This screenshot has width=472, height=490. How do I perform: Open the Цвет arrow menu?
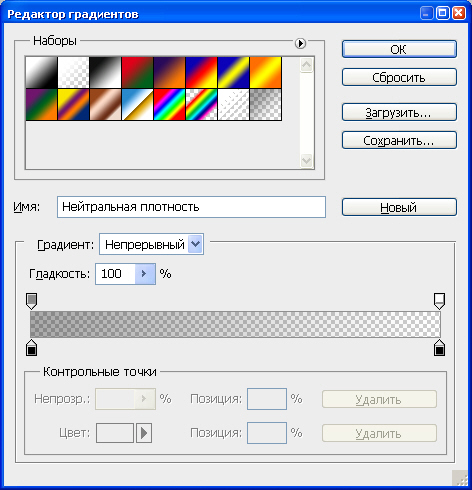(x=144, y=433)
